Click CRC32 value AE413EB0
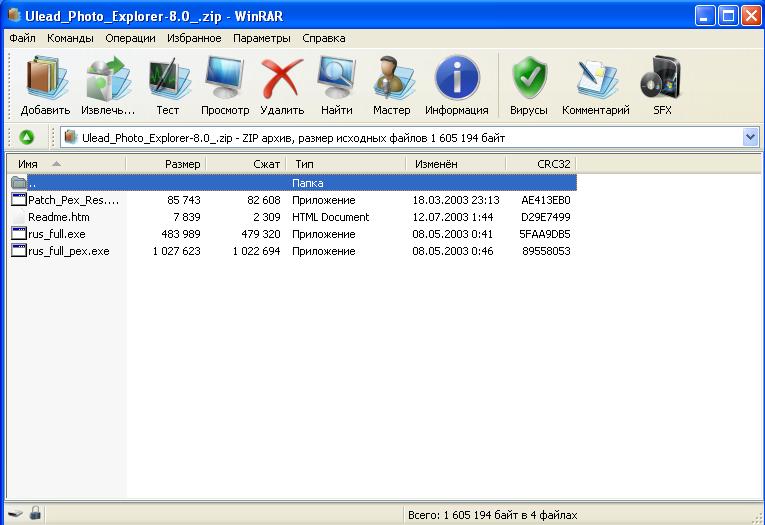765x525 pixels. coord(545,200)
